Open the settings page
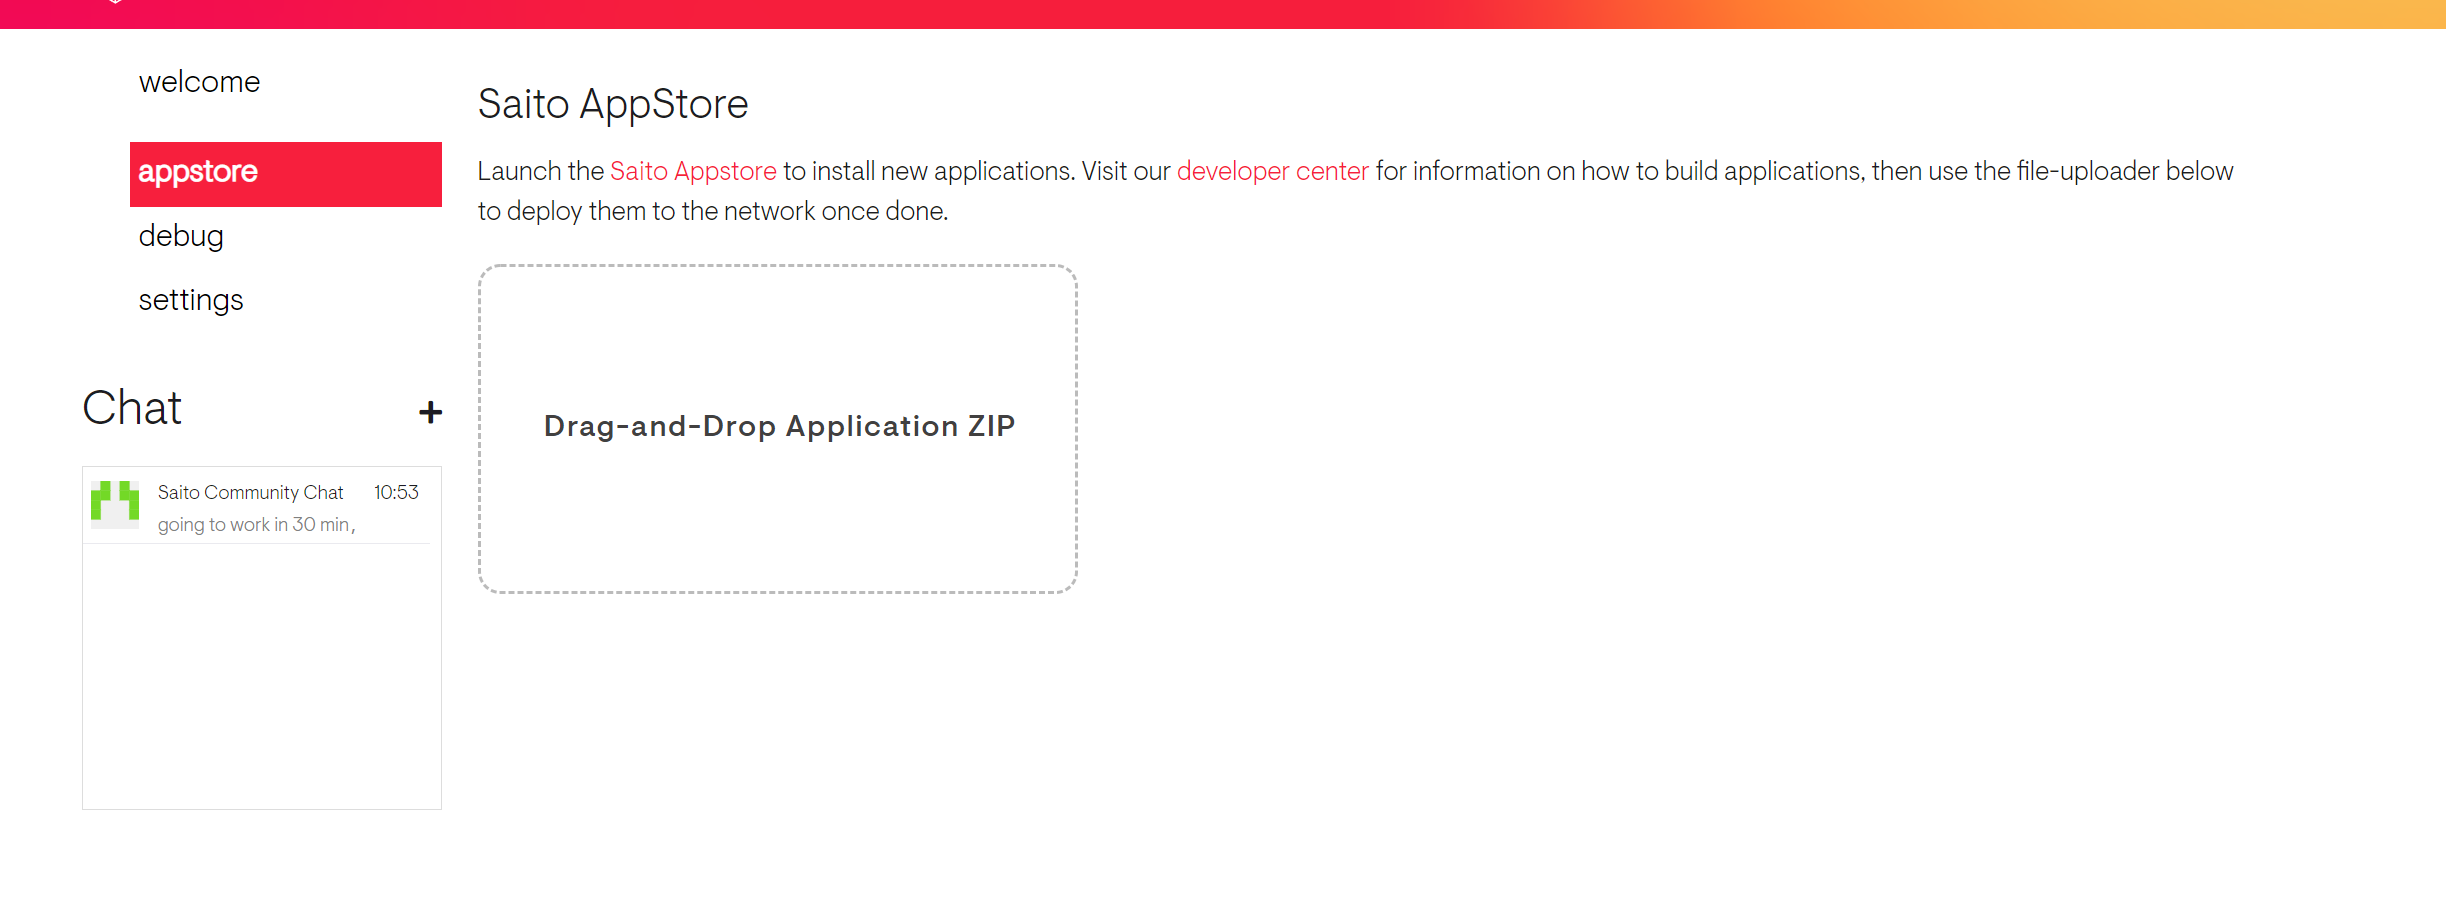 click(x=191, y=300)
